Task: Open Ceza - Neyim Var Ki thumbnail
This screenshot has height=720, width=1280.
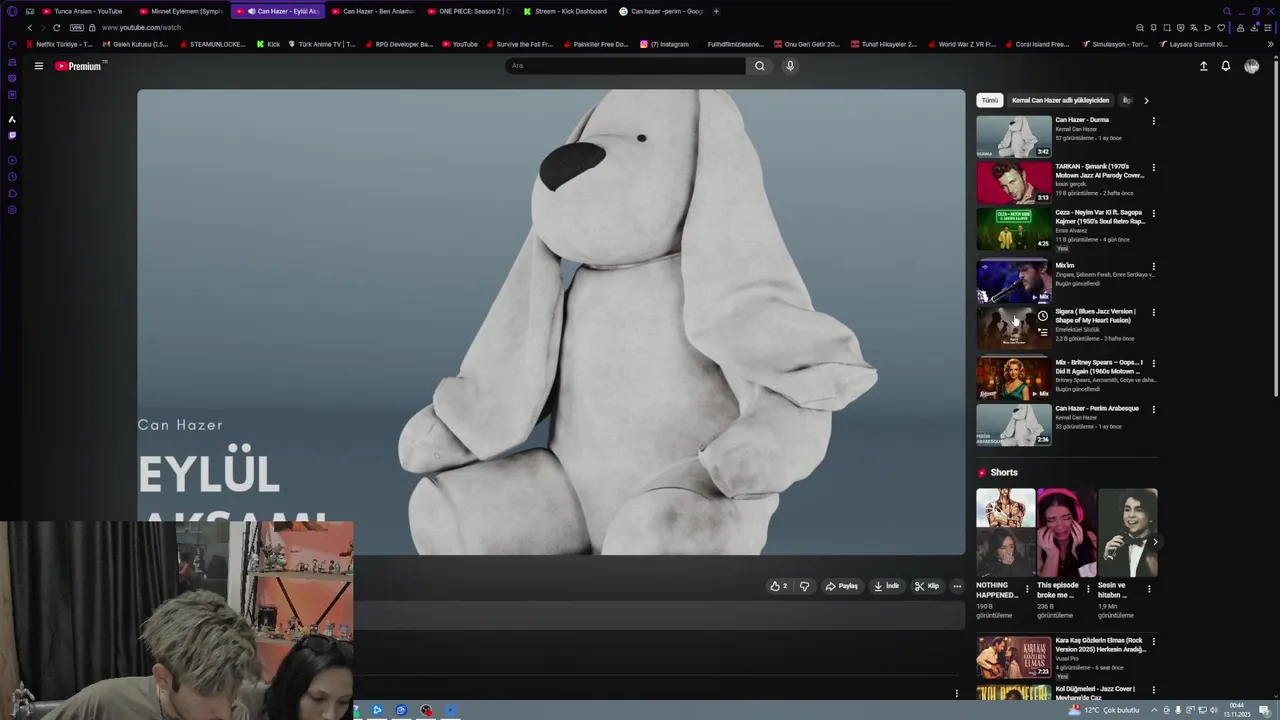Action: point(1014,228)
